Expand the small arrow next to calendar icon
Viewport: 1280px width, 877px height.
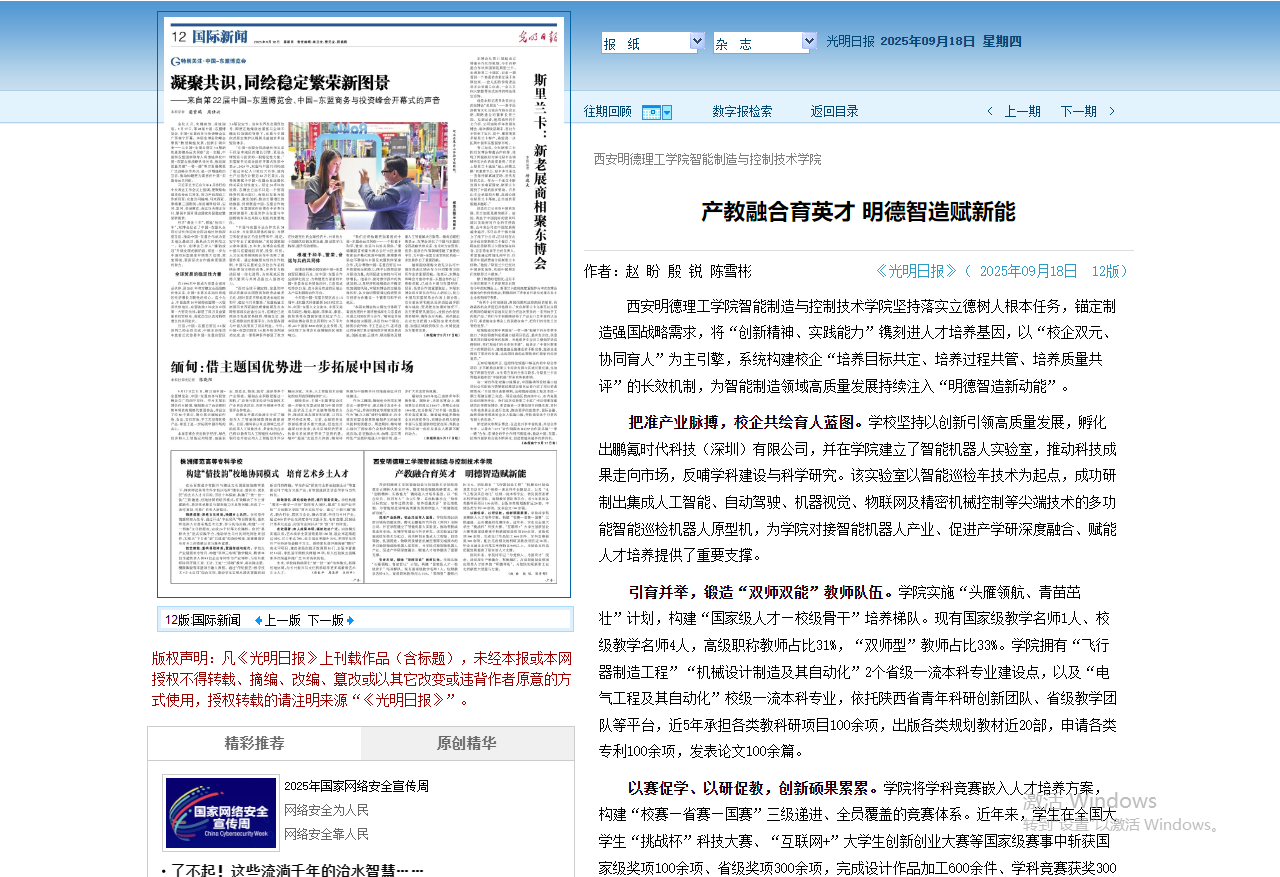pyautogui.click(x=667, y=112)
